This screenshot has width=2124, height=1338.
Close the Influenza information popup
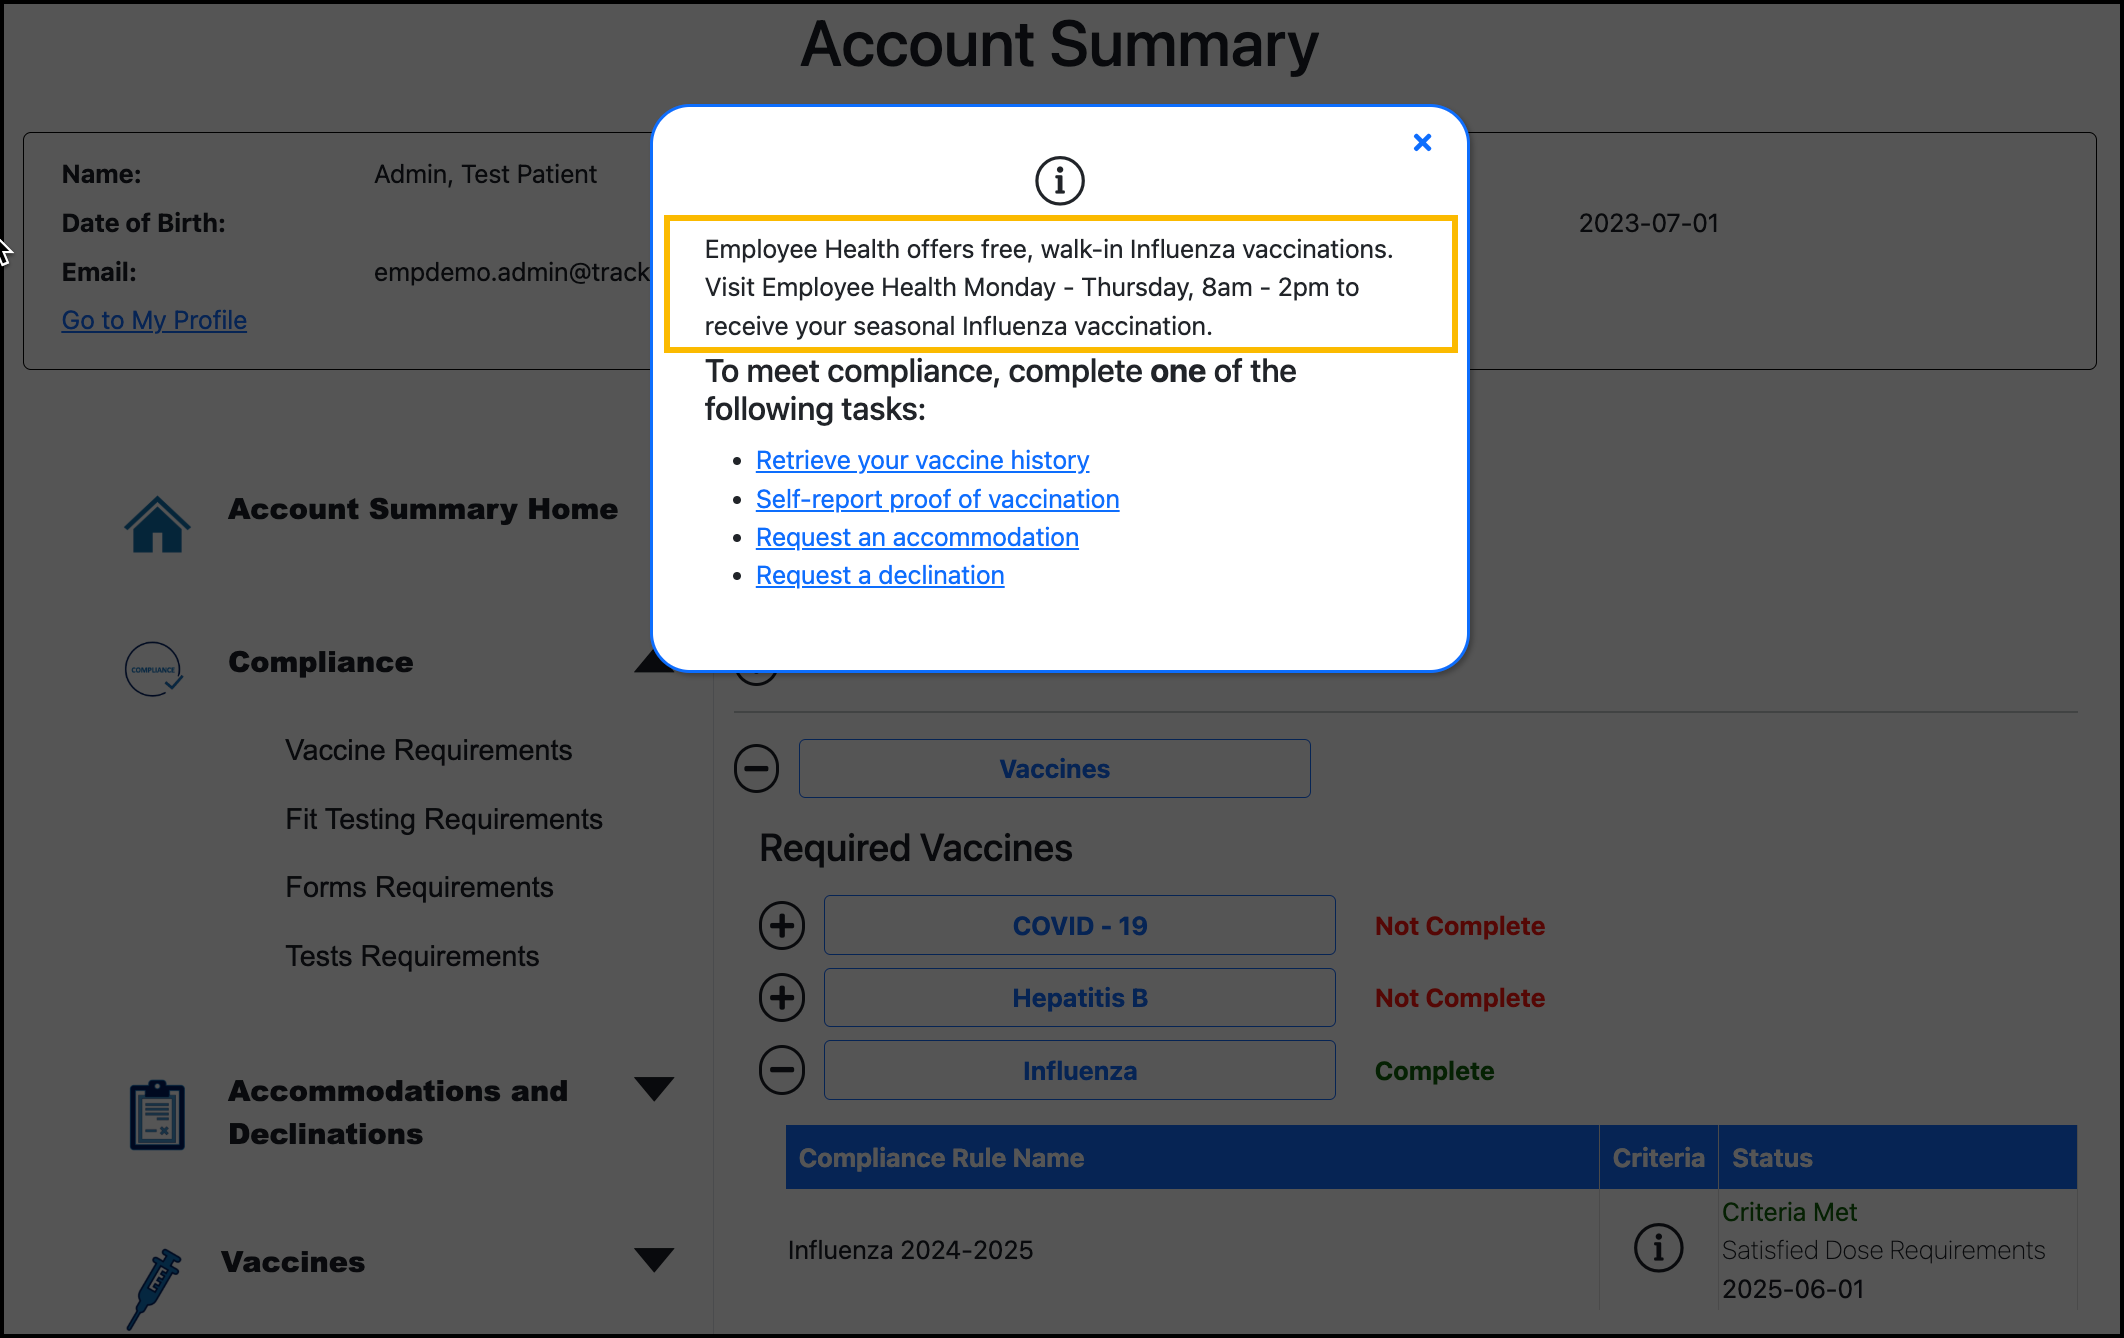click(x=1422, y=142)
